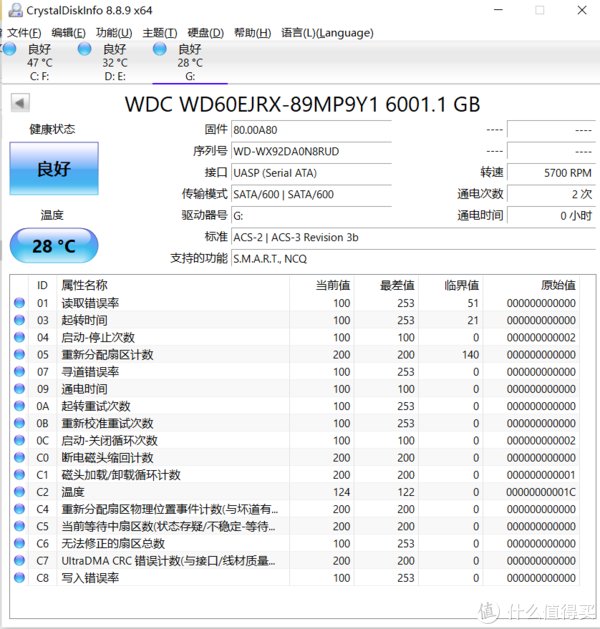Click status dot for C6 无法修正的扇区总数
The image size is (600, 629).
pyautogui.click(x=19, y=543)
